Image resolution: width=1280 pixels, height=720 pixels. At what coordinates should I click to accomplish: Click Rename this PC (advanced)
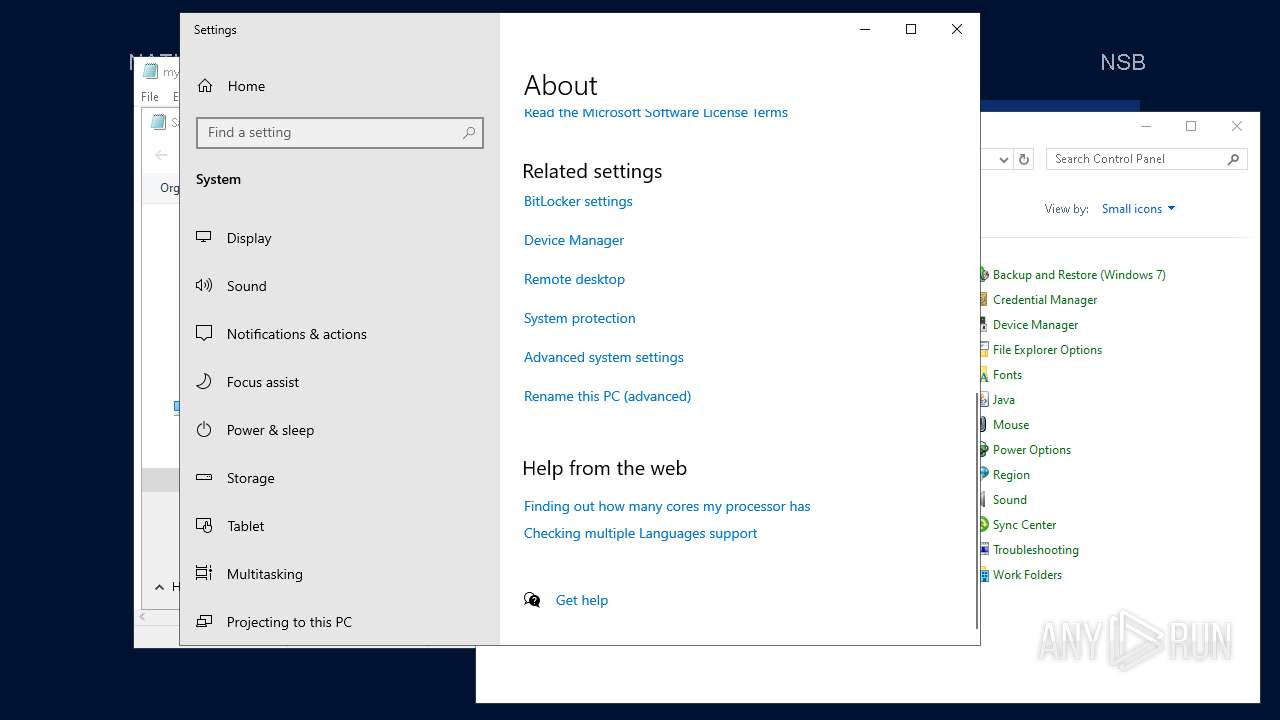pos(607,396)
